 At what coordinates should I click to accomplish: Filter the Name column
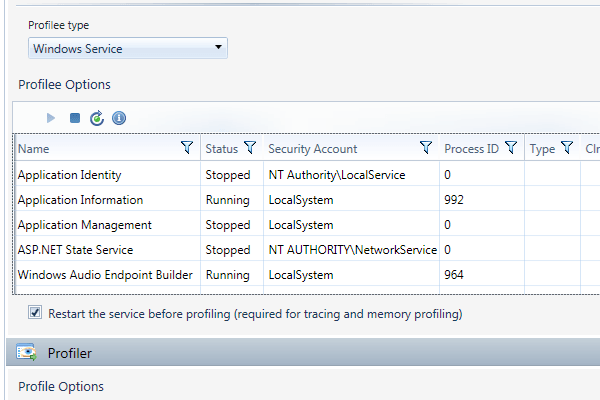(187, 147)
